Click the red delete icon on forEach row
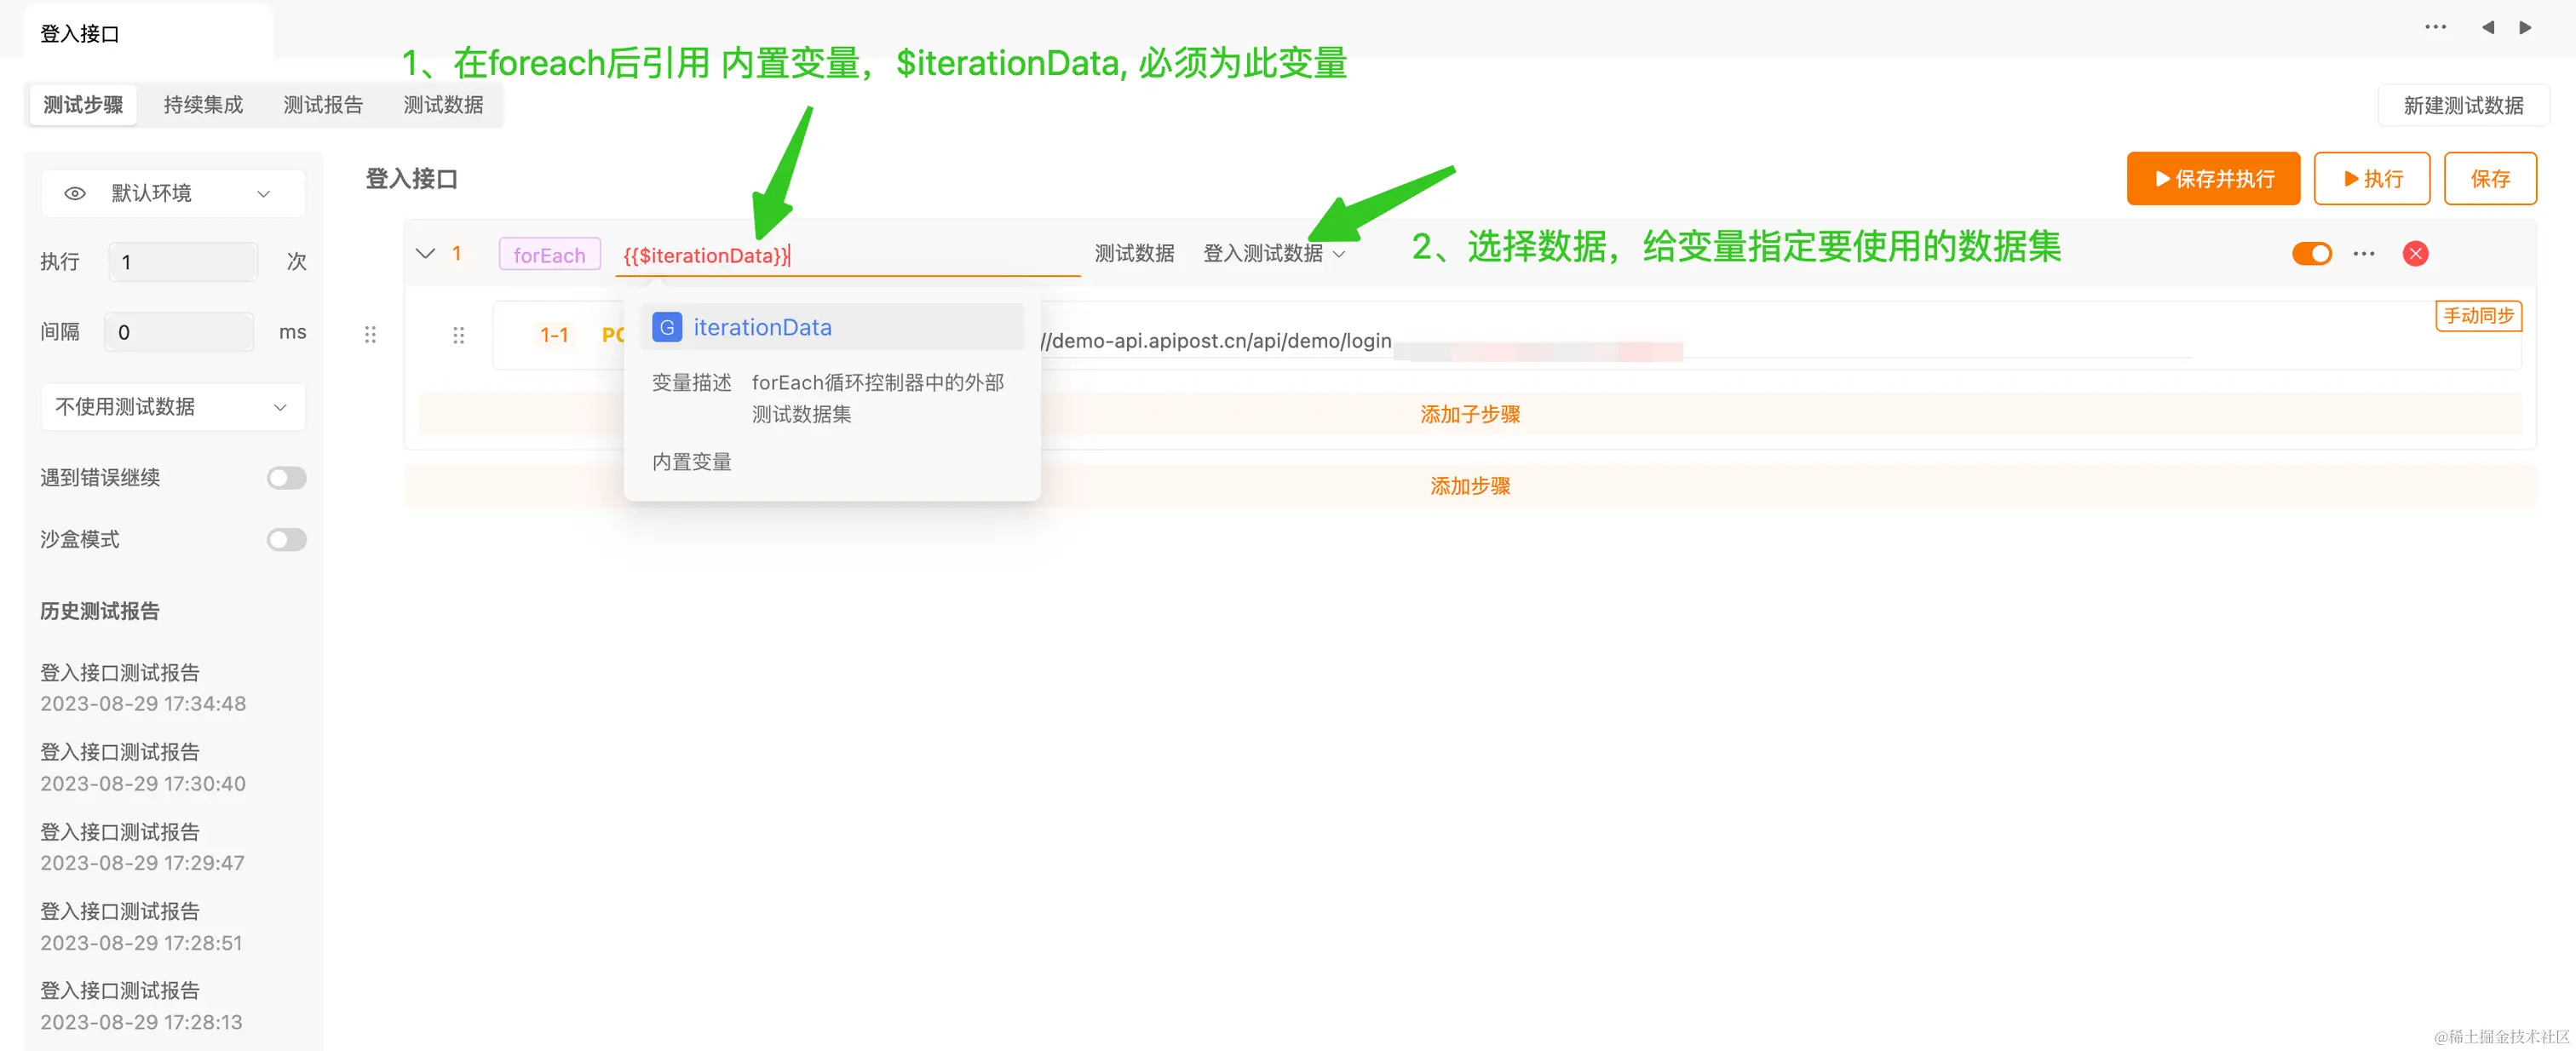 [2415, 253]
